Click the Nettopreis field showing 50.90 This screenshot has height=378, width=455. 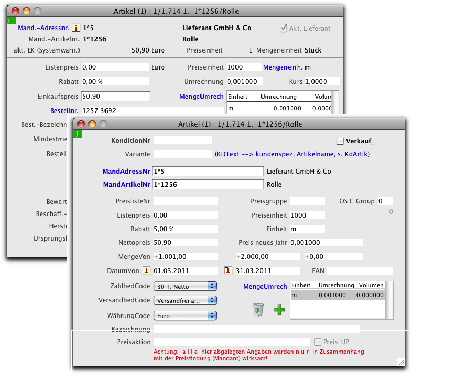point(186,242)
